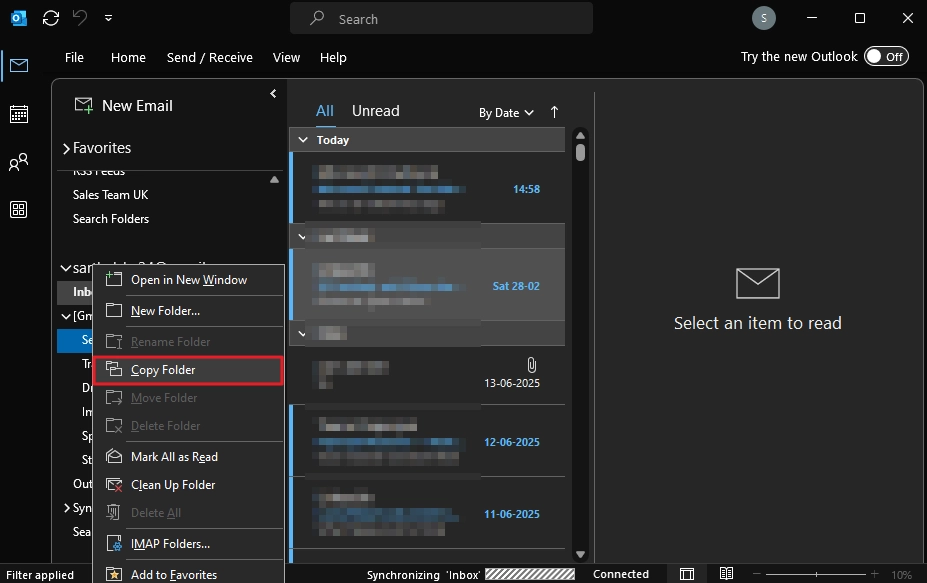
Task: Open the Calendar view in the sidebar
Action: (18, 114)
